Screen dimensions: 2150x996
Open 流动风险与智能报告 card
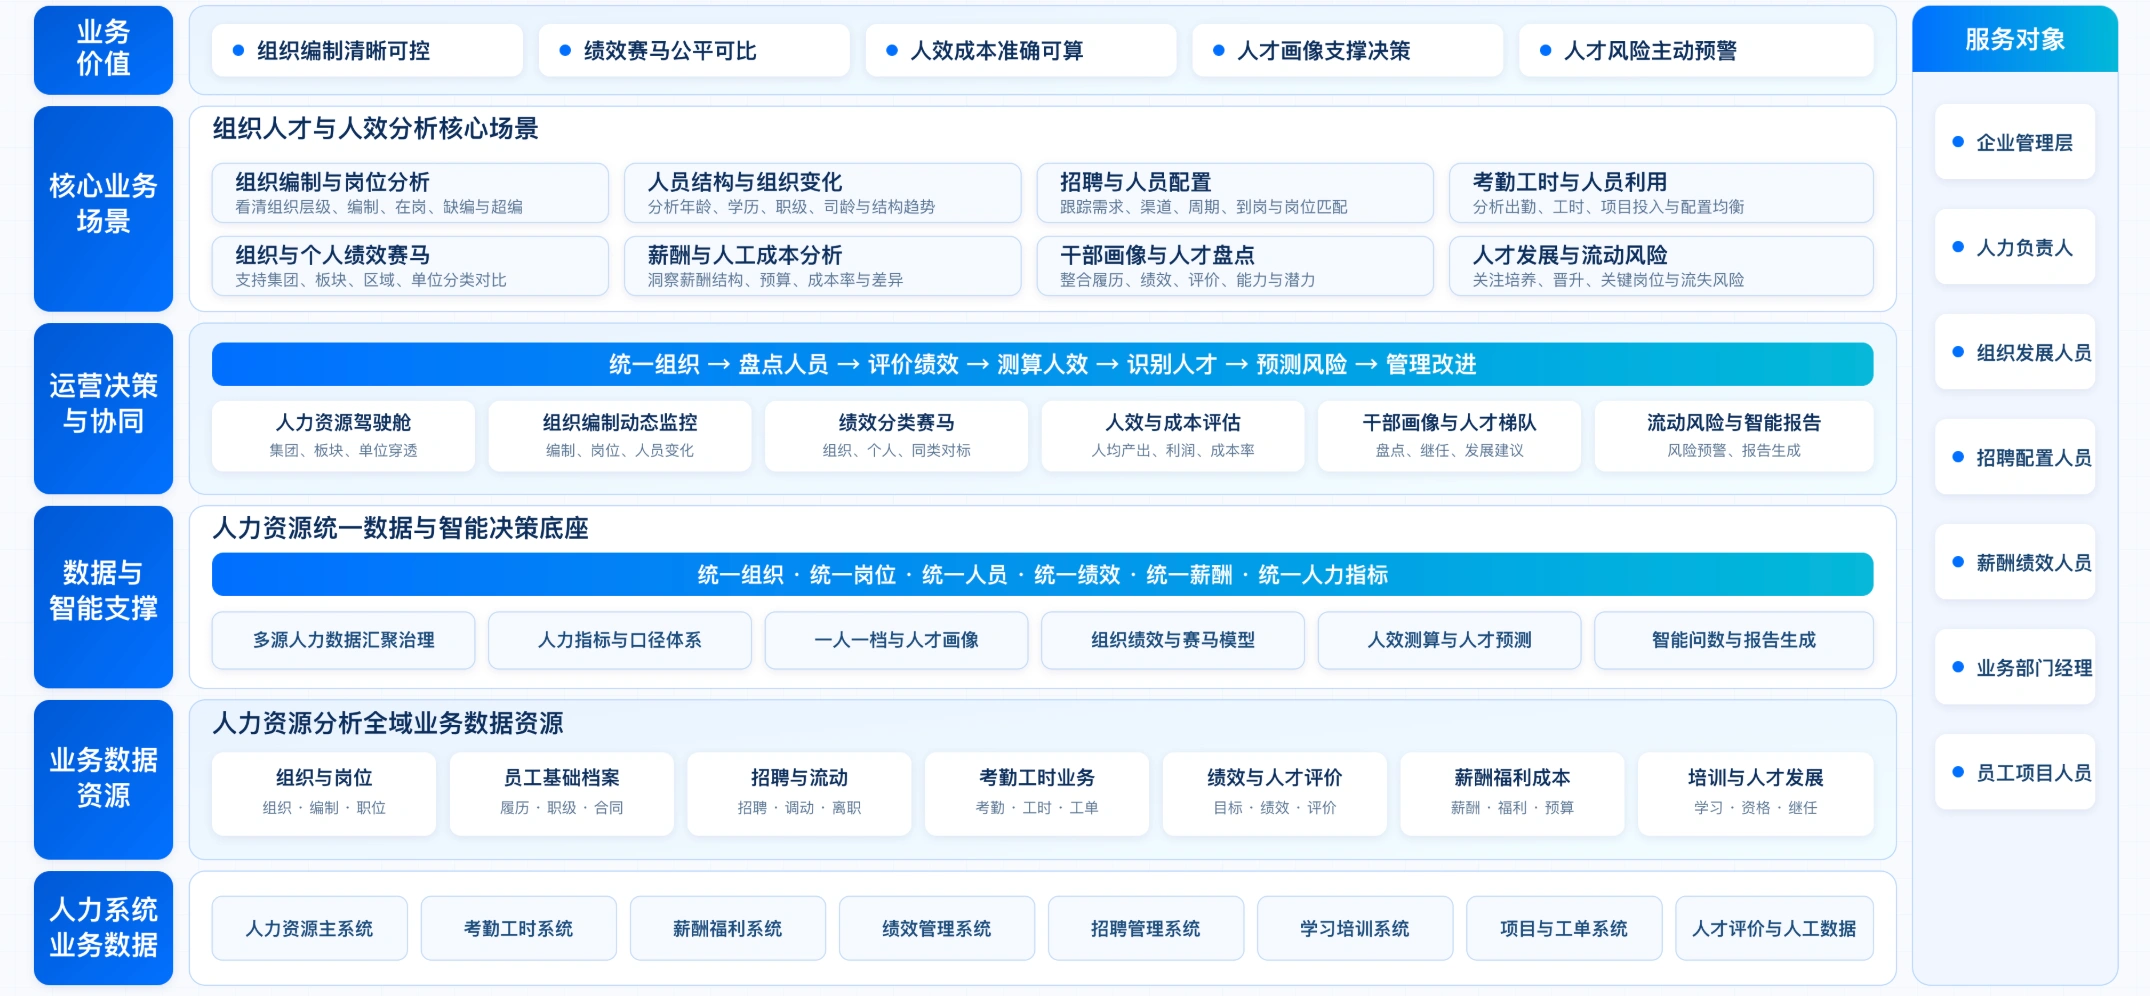pyautogui.click(x=1734, y=436)
